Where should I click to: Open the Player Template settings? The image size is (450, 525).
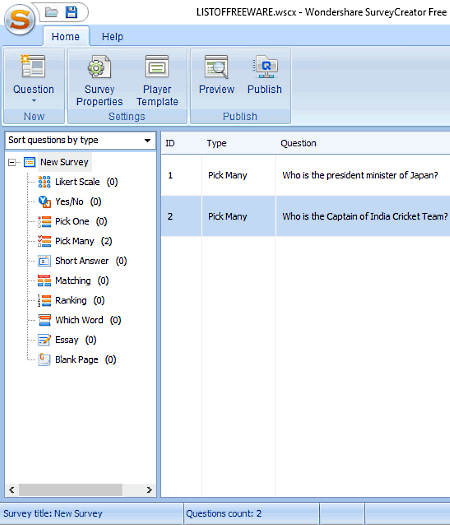[x=157, y=81]
